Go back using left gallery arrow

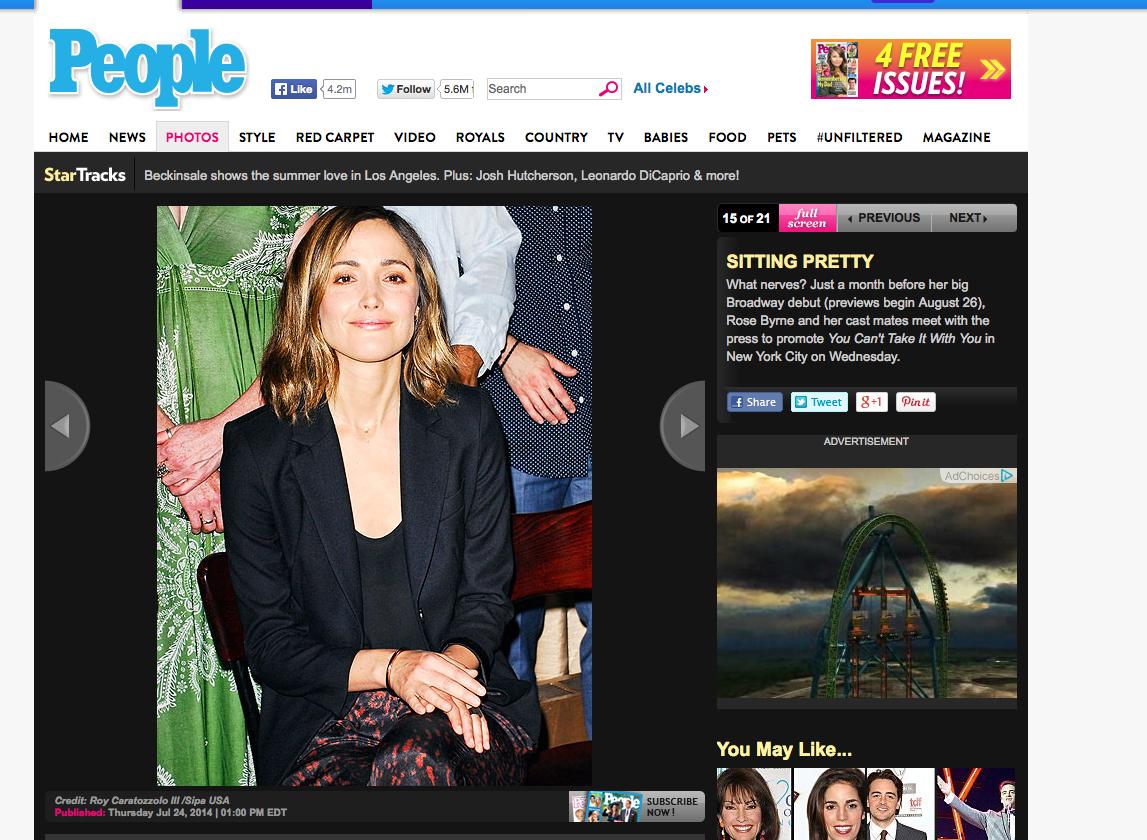[66, 426]
